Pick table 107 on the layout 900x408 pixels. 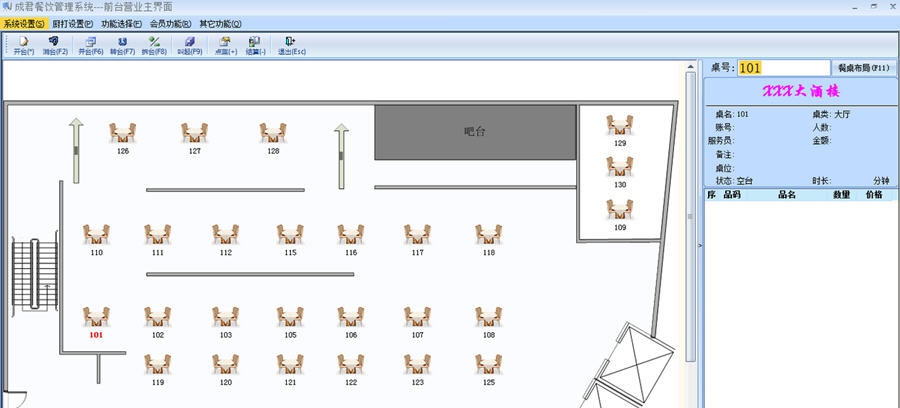pyautogui.click(x=417, y=317)
